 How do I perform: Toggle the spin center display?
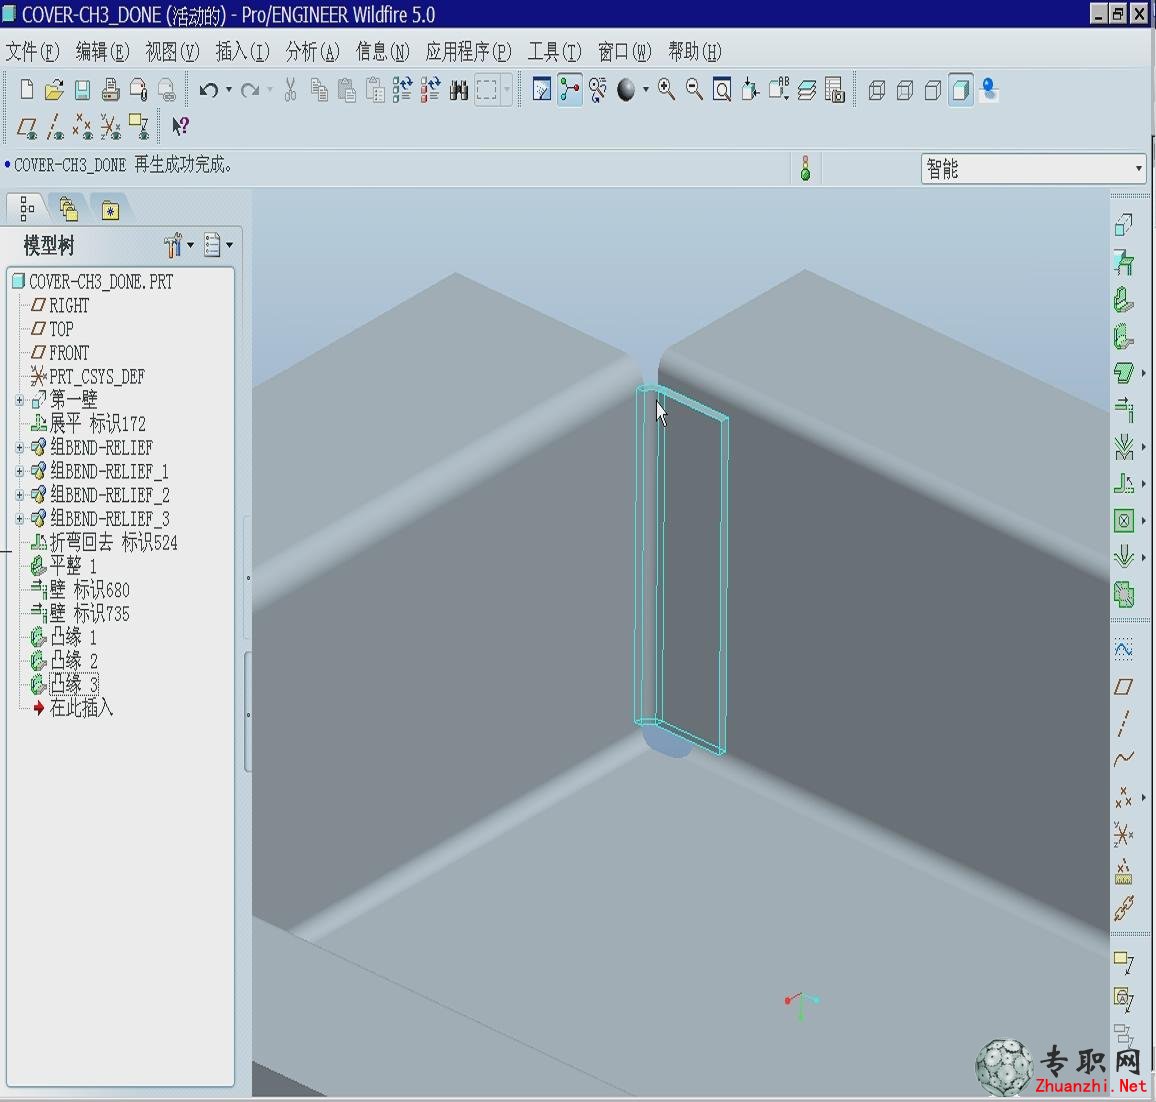click(569, 90)
